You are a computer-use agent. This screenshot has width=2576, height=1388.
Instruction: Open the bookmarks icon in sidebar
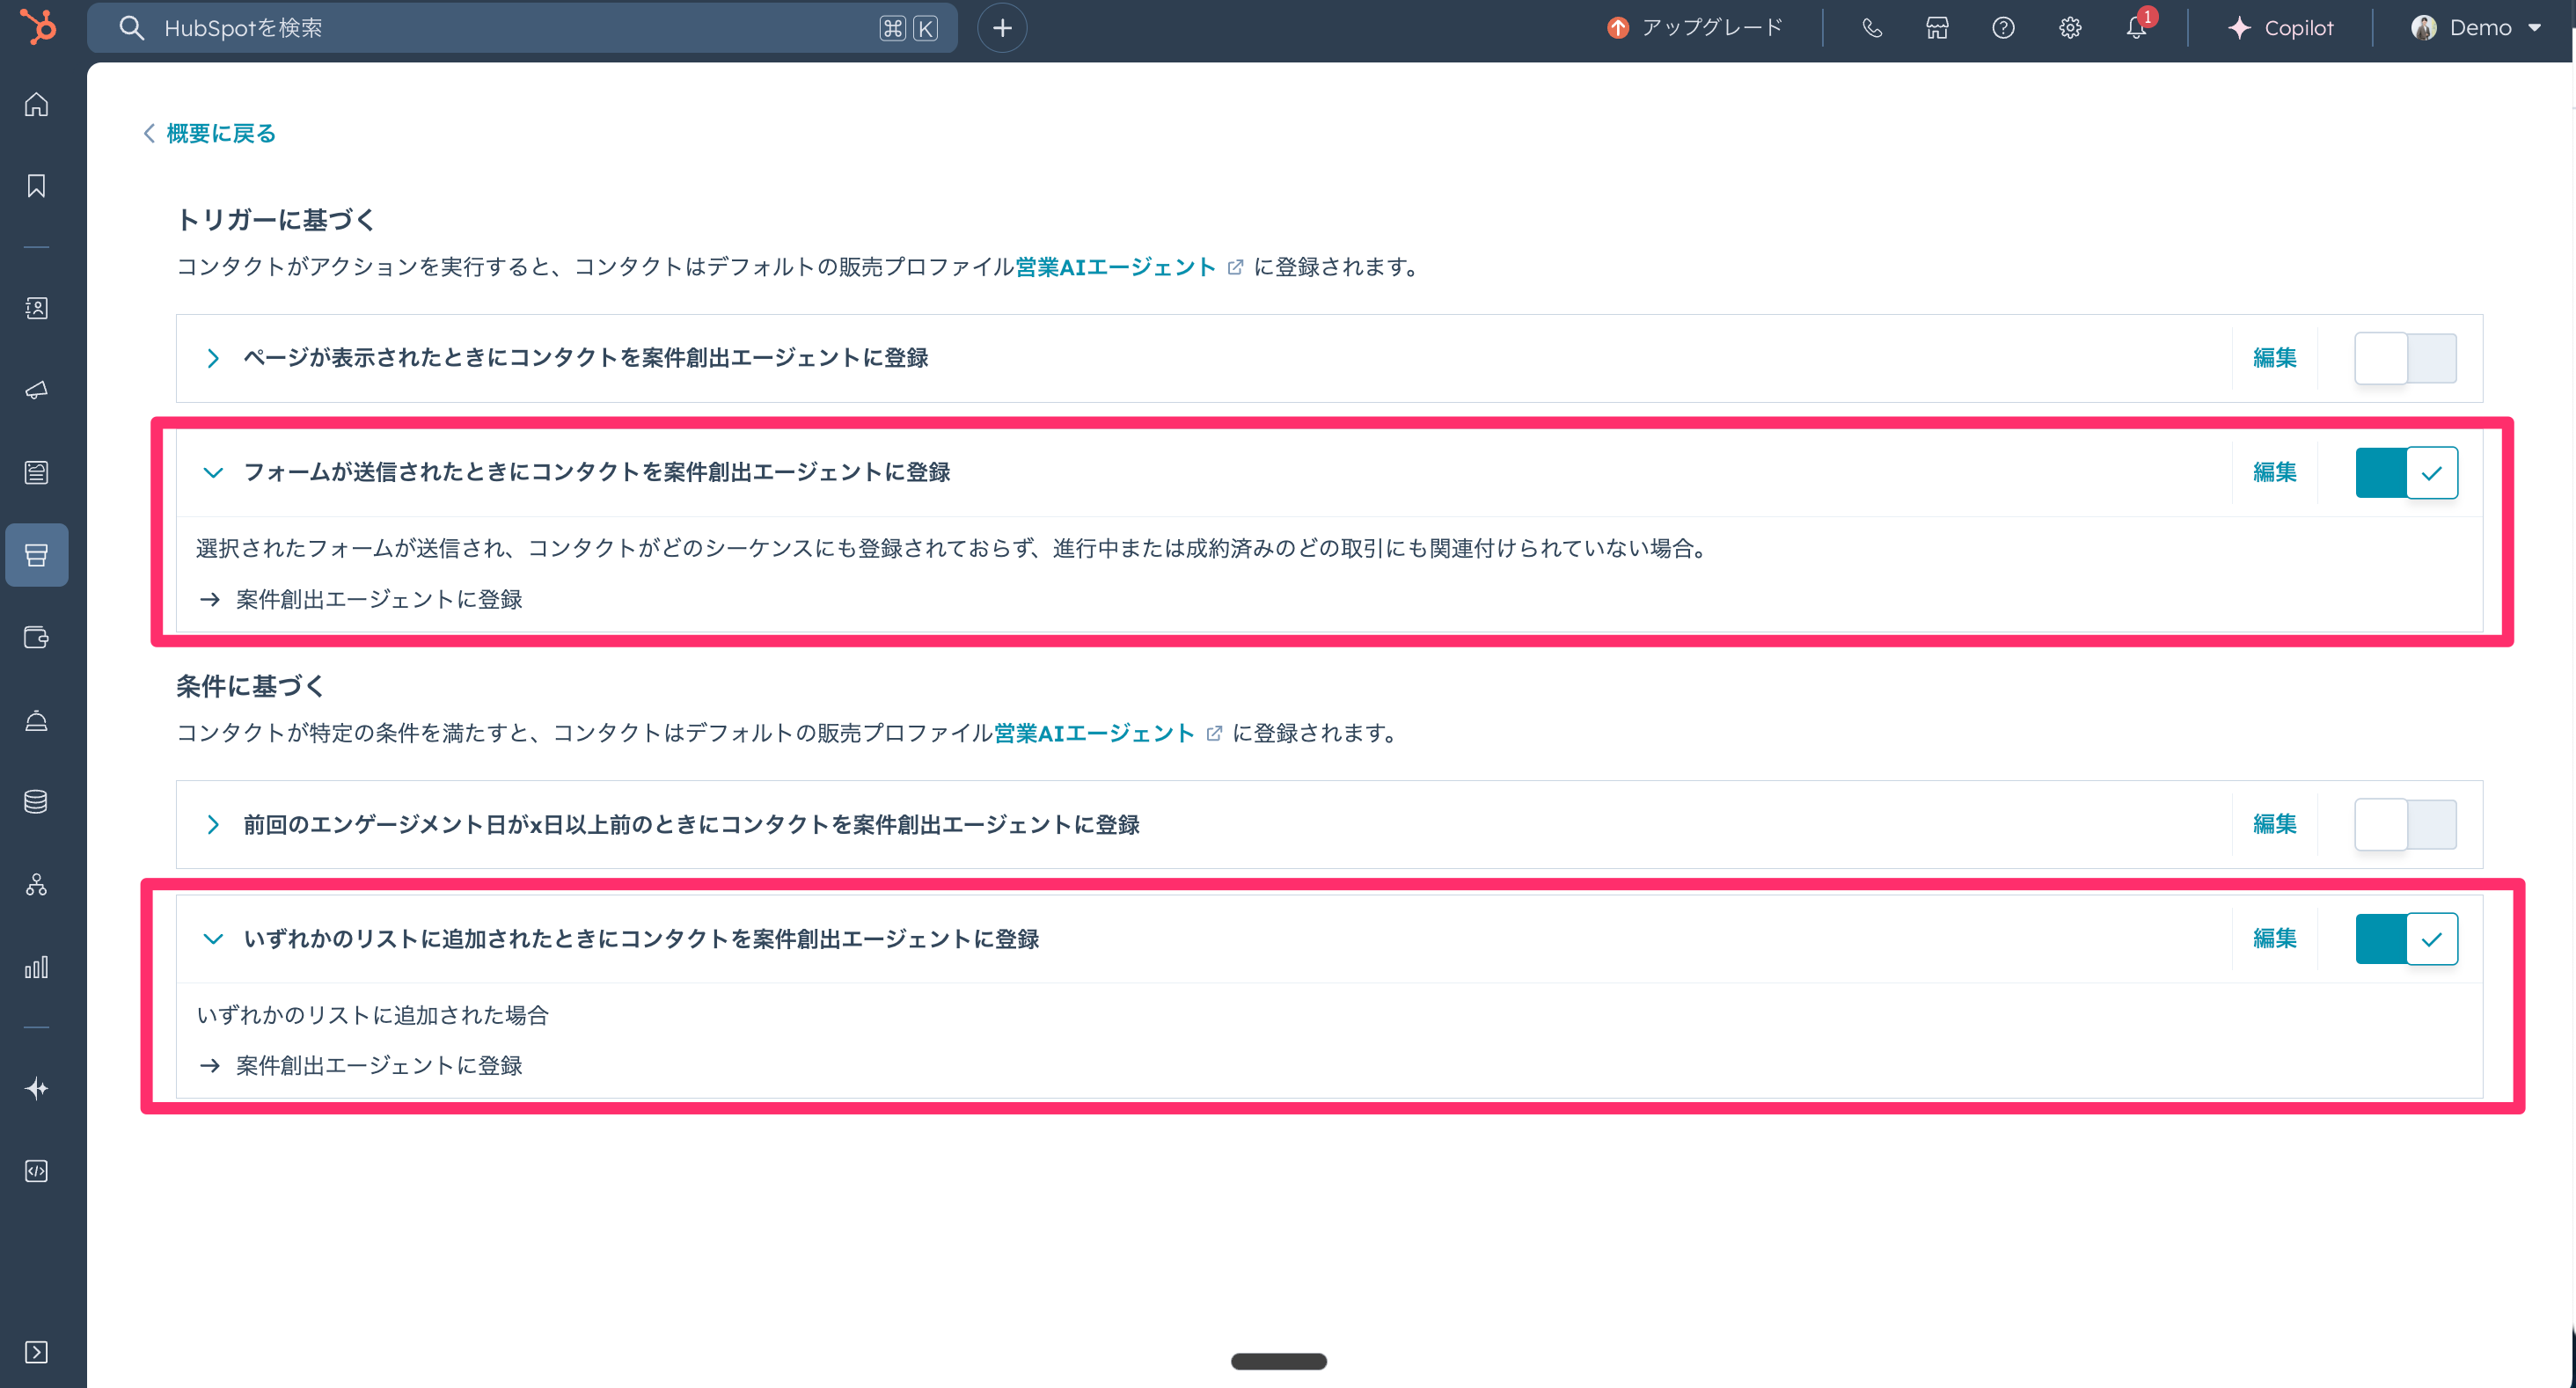click(36, 186)
